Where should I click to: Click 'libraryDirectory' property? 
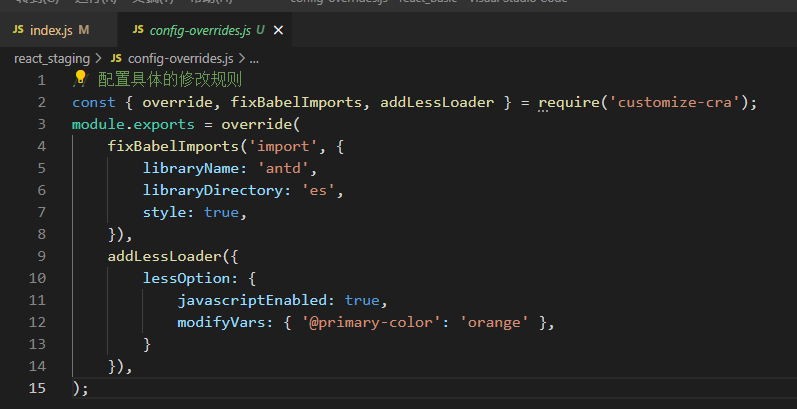click(212, 191)
